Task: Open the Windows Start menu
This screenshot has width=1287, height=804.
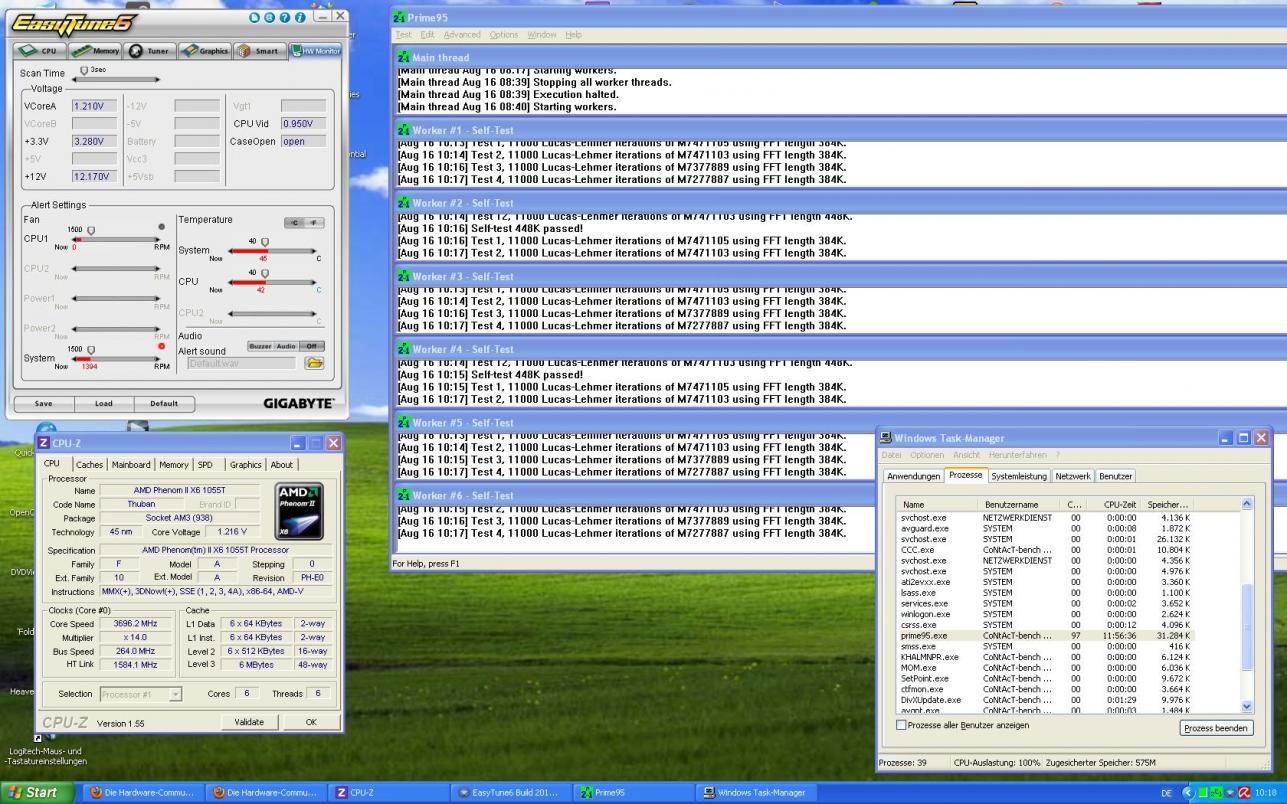Action: pos(36,793)
